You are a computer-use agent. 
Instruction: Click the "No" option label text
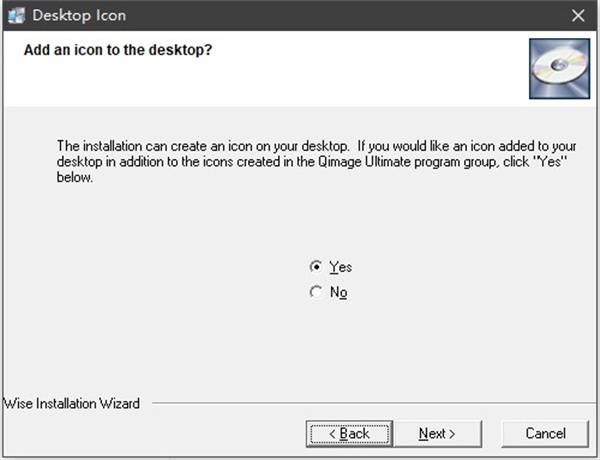338,292
